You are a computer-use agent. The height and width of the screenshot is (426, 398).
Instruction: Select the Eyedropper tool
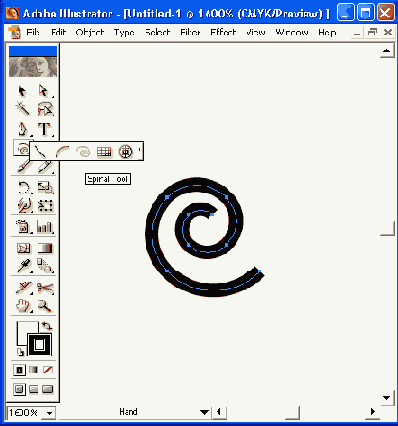coord(24,266)
